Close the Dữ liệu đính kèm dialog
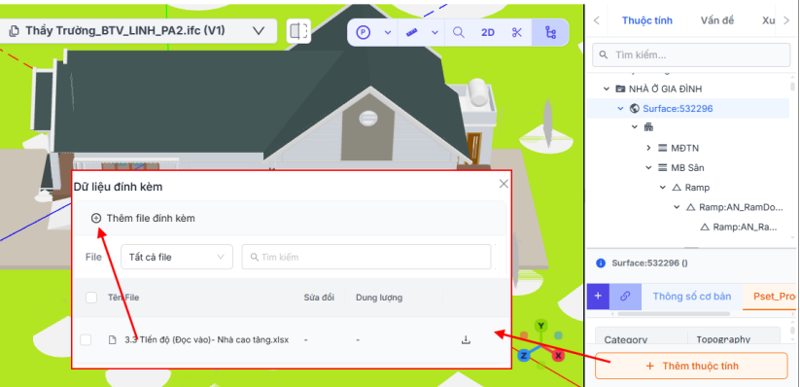The height and width of the screenshot is (387, 800). pos(504,184)
